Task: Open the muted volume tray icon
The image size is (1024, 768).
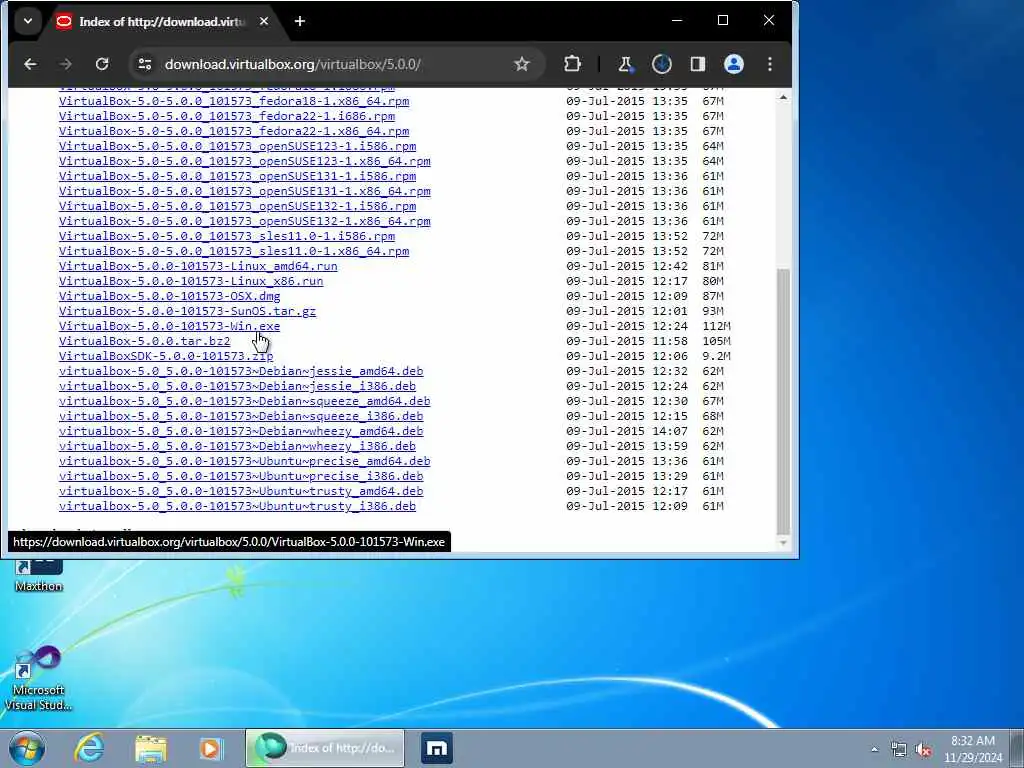Action: 923,749
